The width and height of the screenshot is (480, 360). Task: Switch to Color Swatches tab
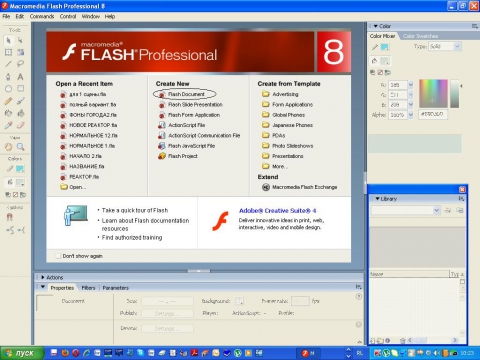coord(420,36)
